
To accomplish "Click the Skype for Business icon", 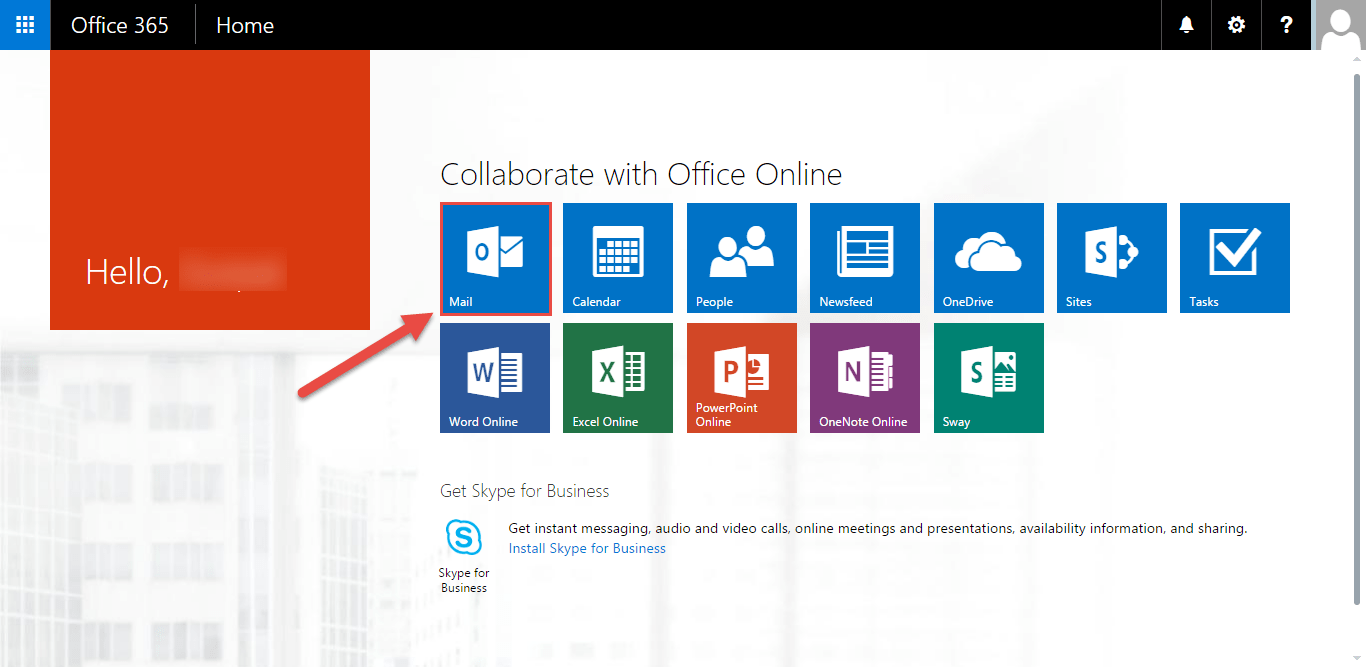I will pyautogui.click(x=464, y=538).
